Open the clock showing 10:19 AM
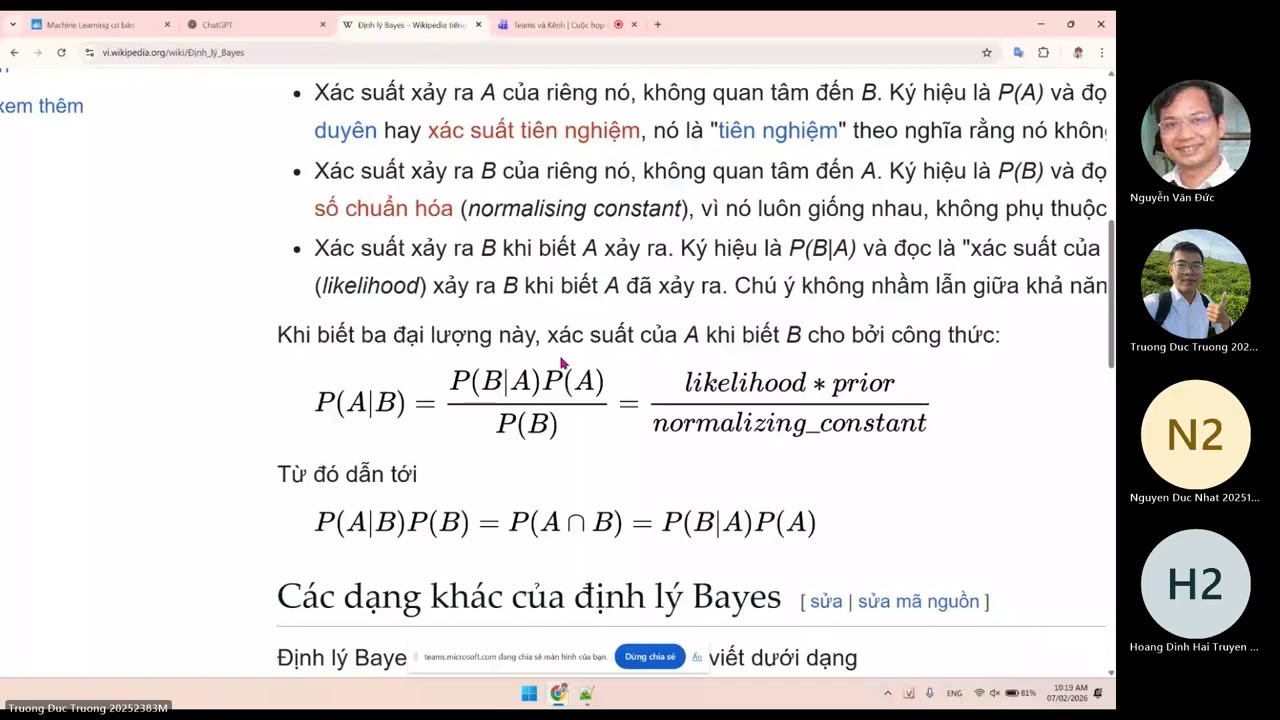 point(1069,693)
